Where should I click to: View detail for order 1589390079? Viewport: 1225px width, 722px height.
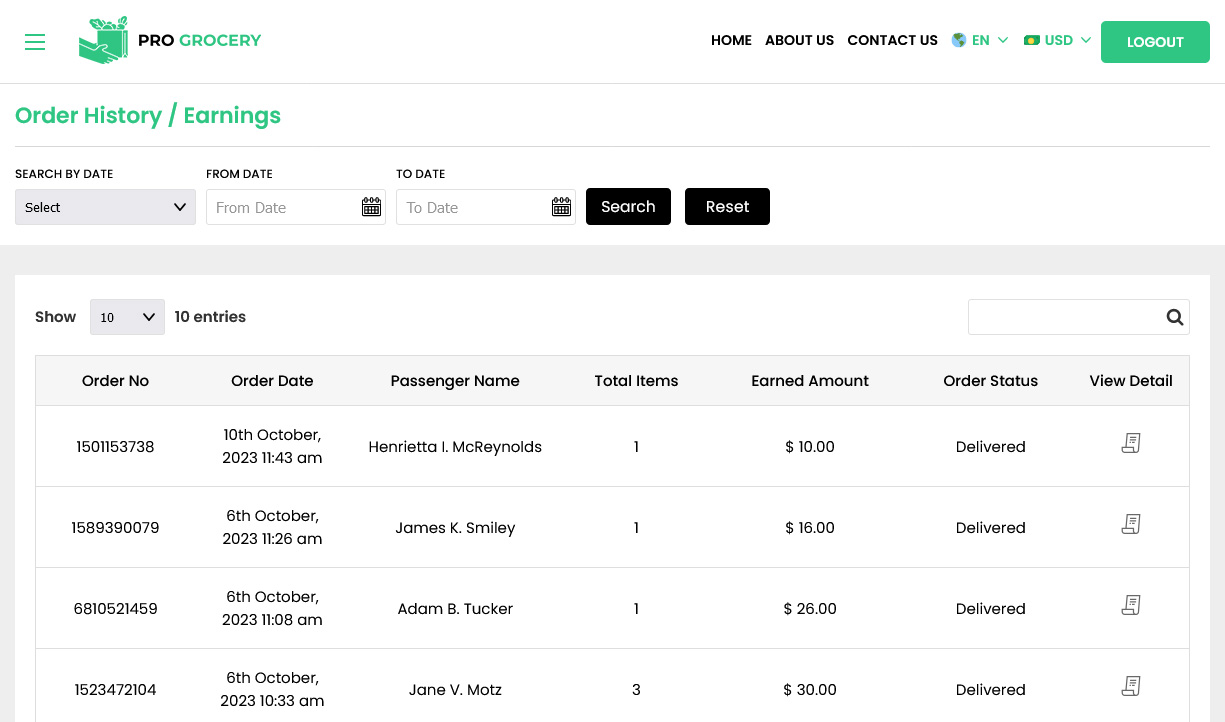click(x=1131, y=524)
